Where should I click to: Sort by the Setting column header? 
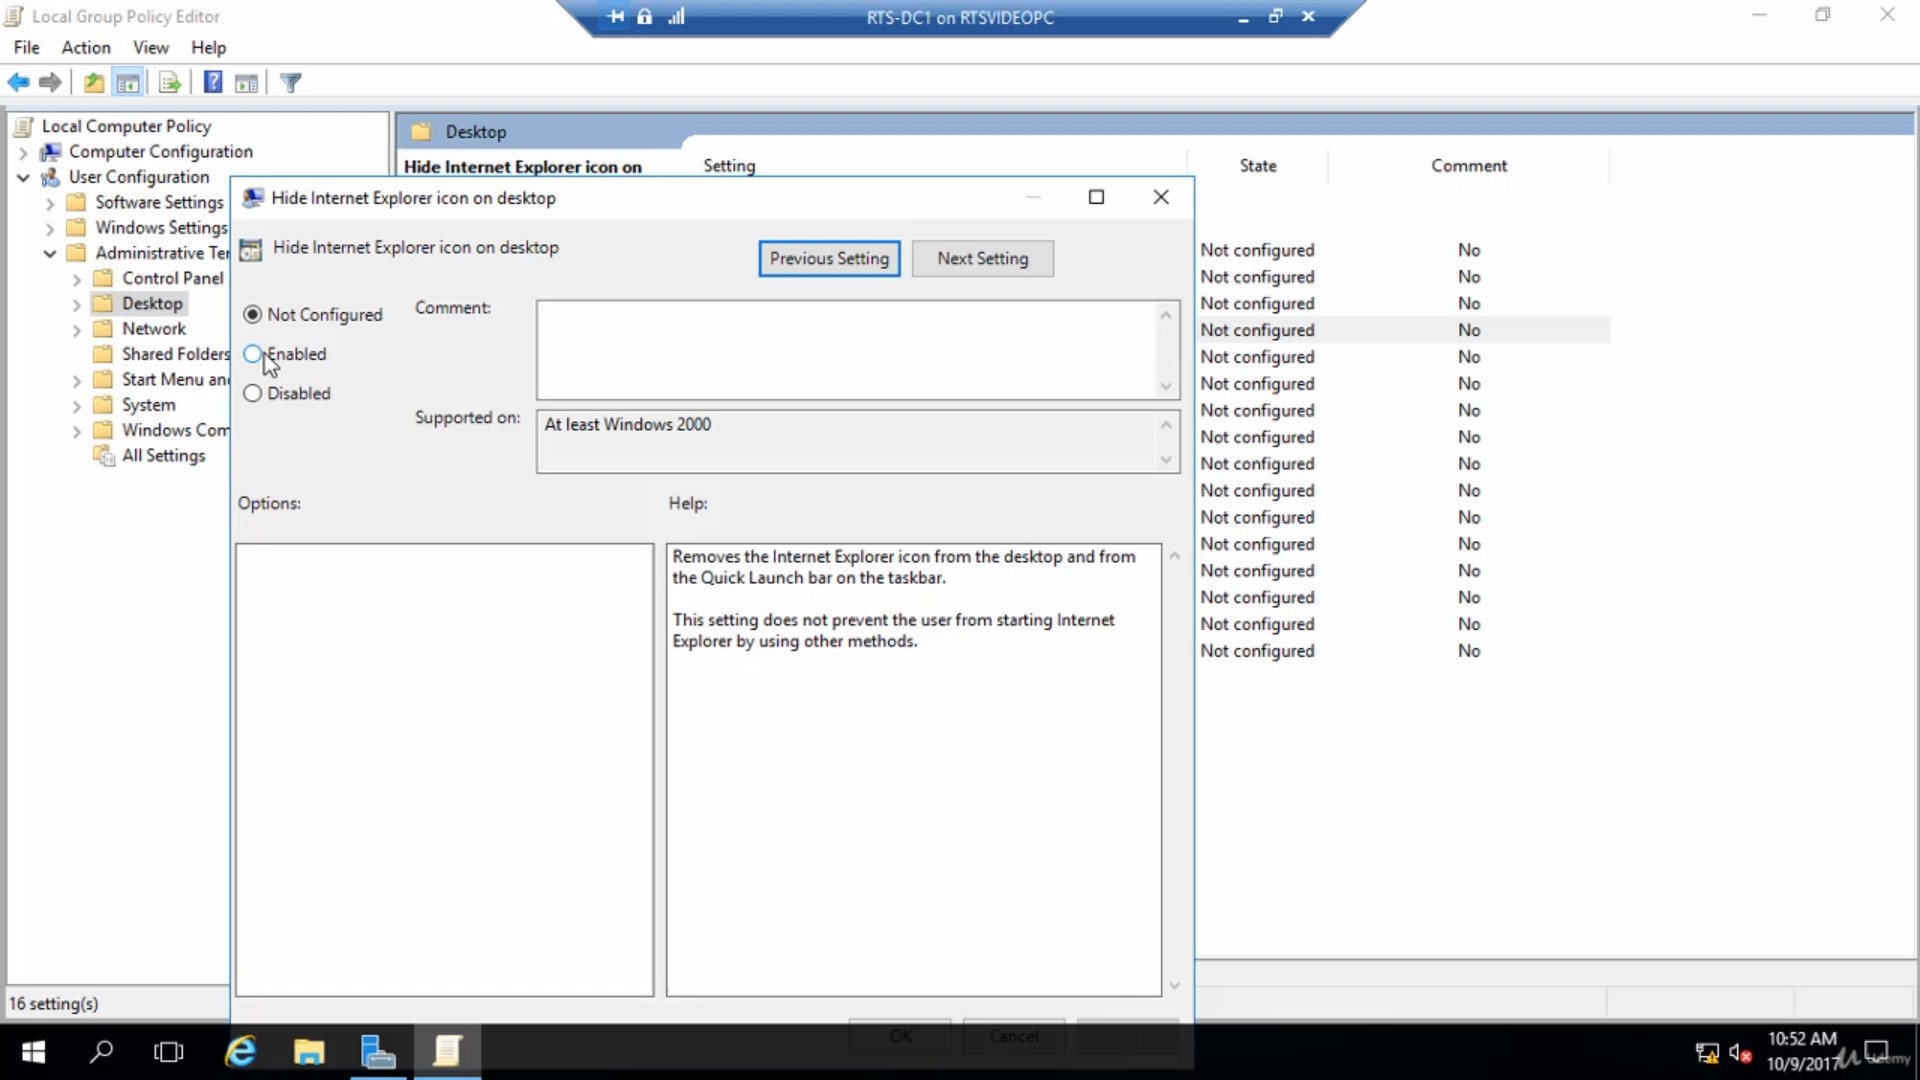(x=729, y=166)
